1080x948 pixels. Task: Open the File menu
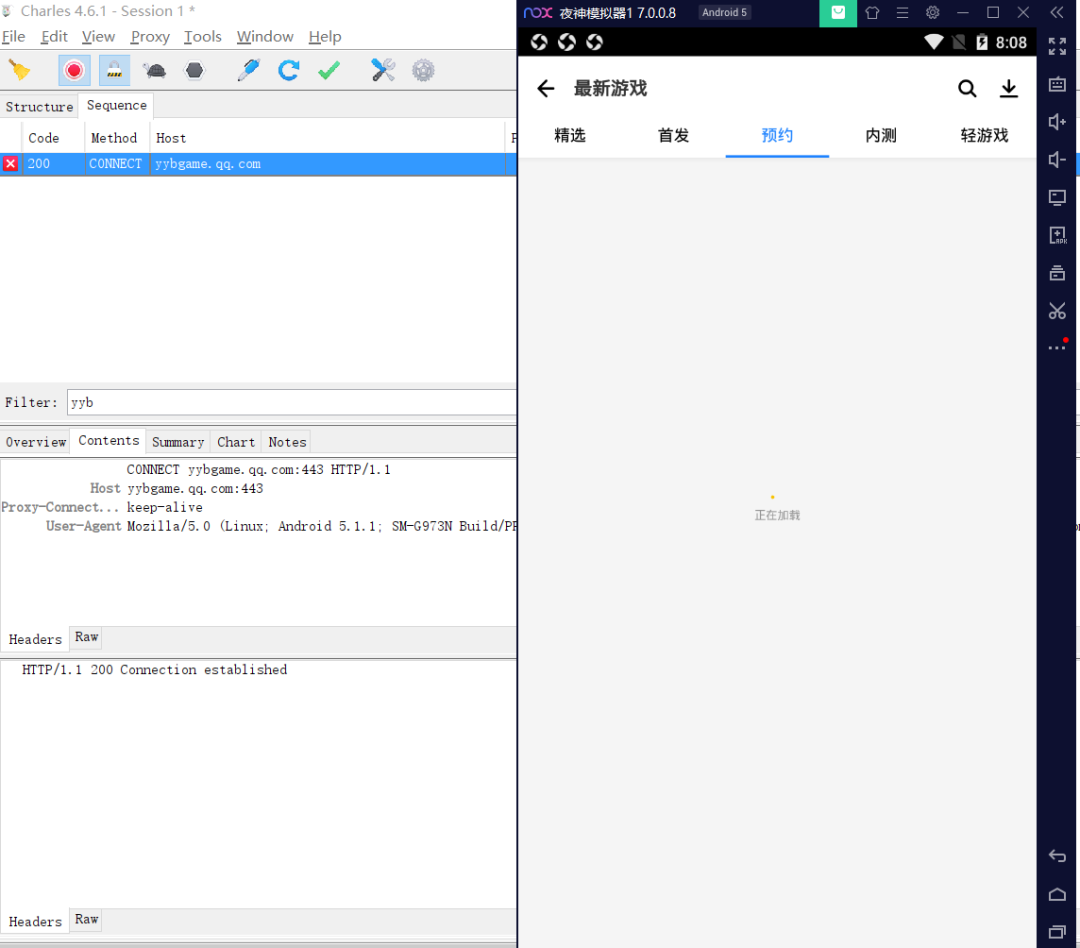pyautogui.click(x=14, y=37)
